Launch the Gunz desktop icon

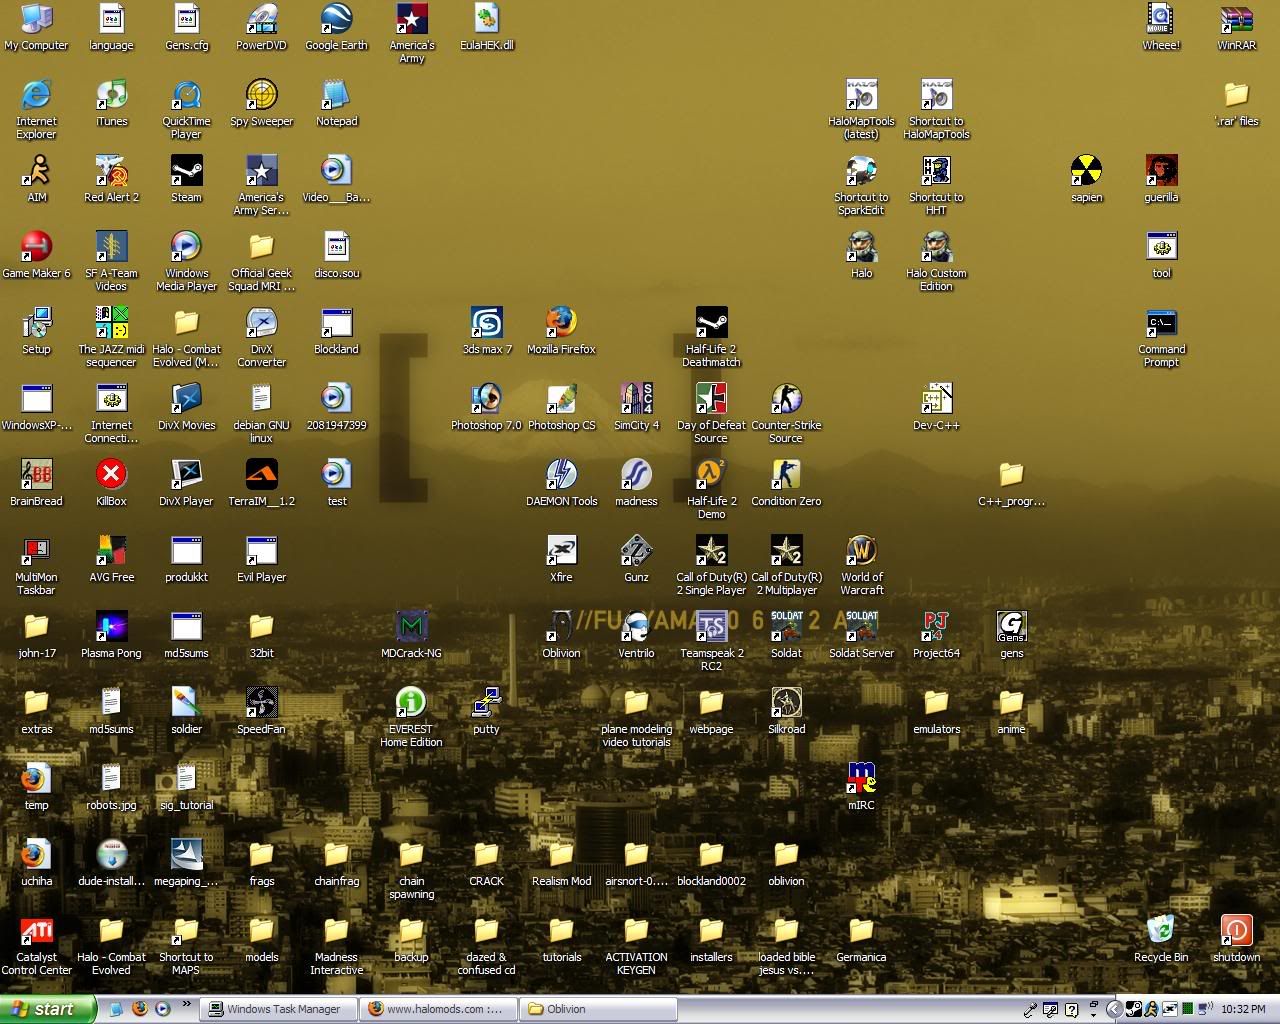636,559
